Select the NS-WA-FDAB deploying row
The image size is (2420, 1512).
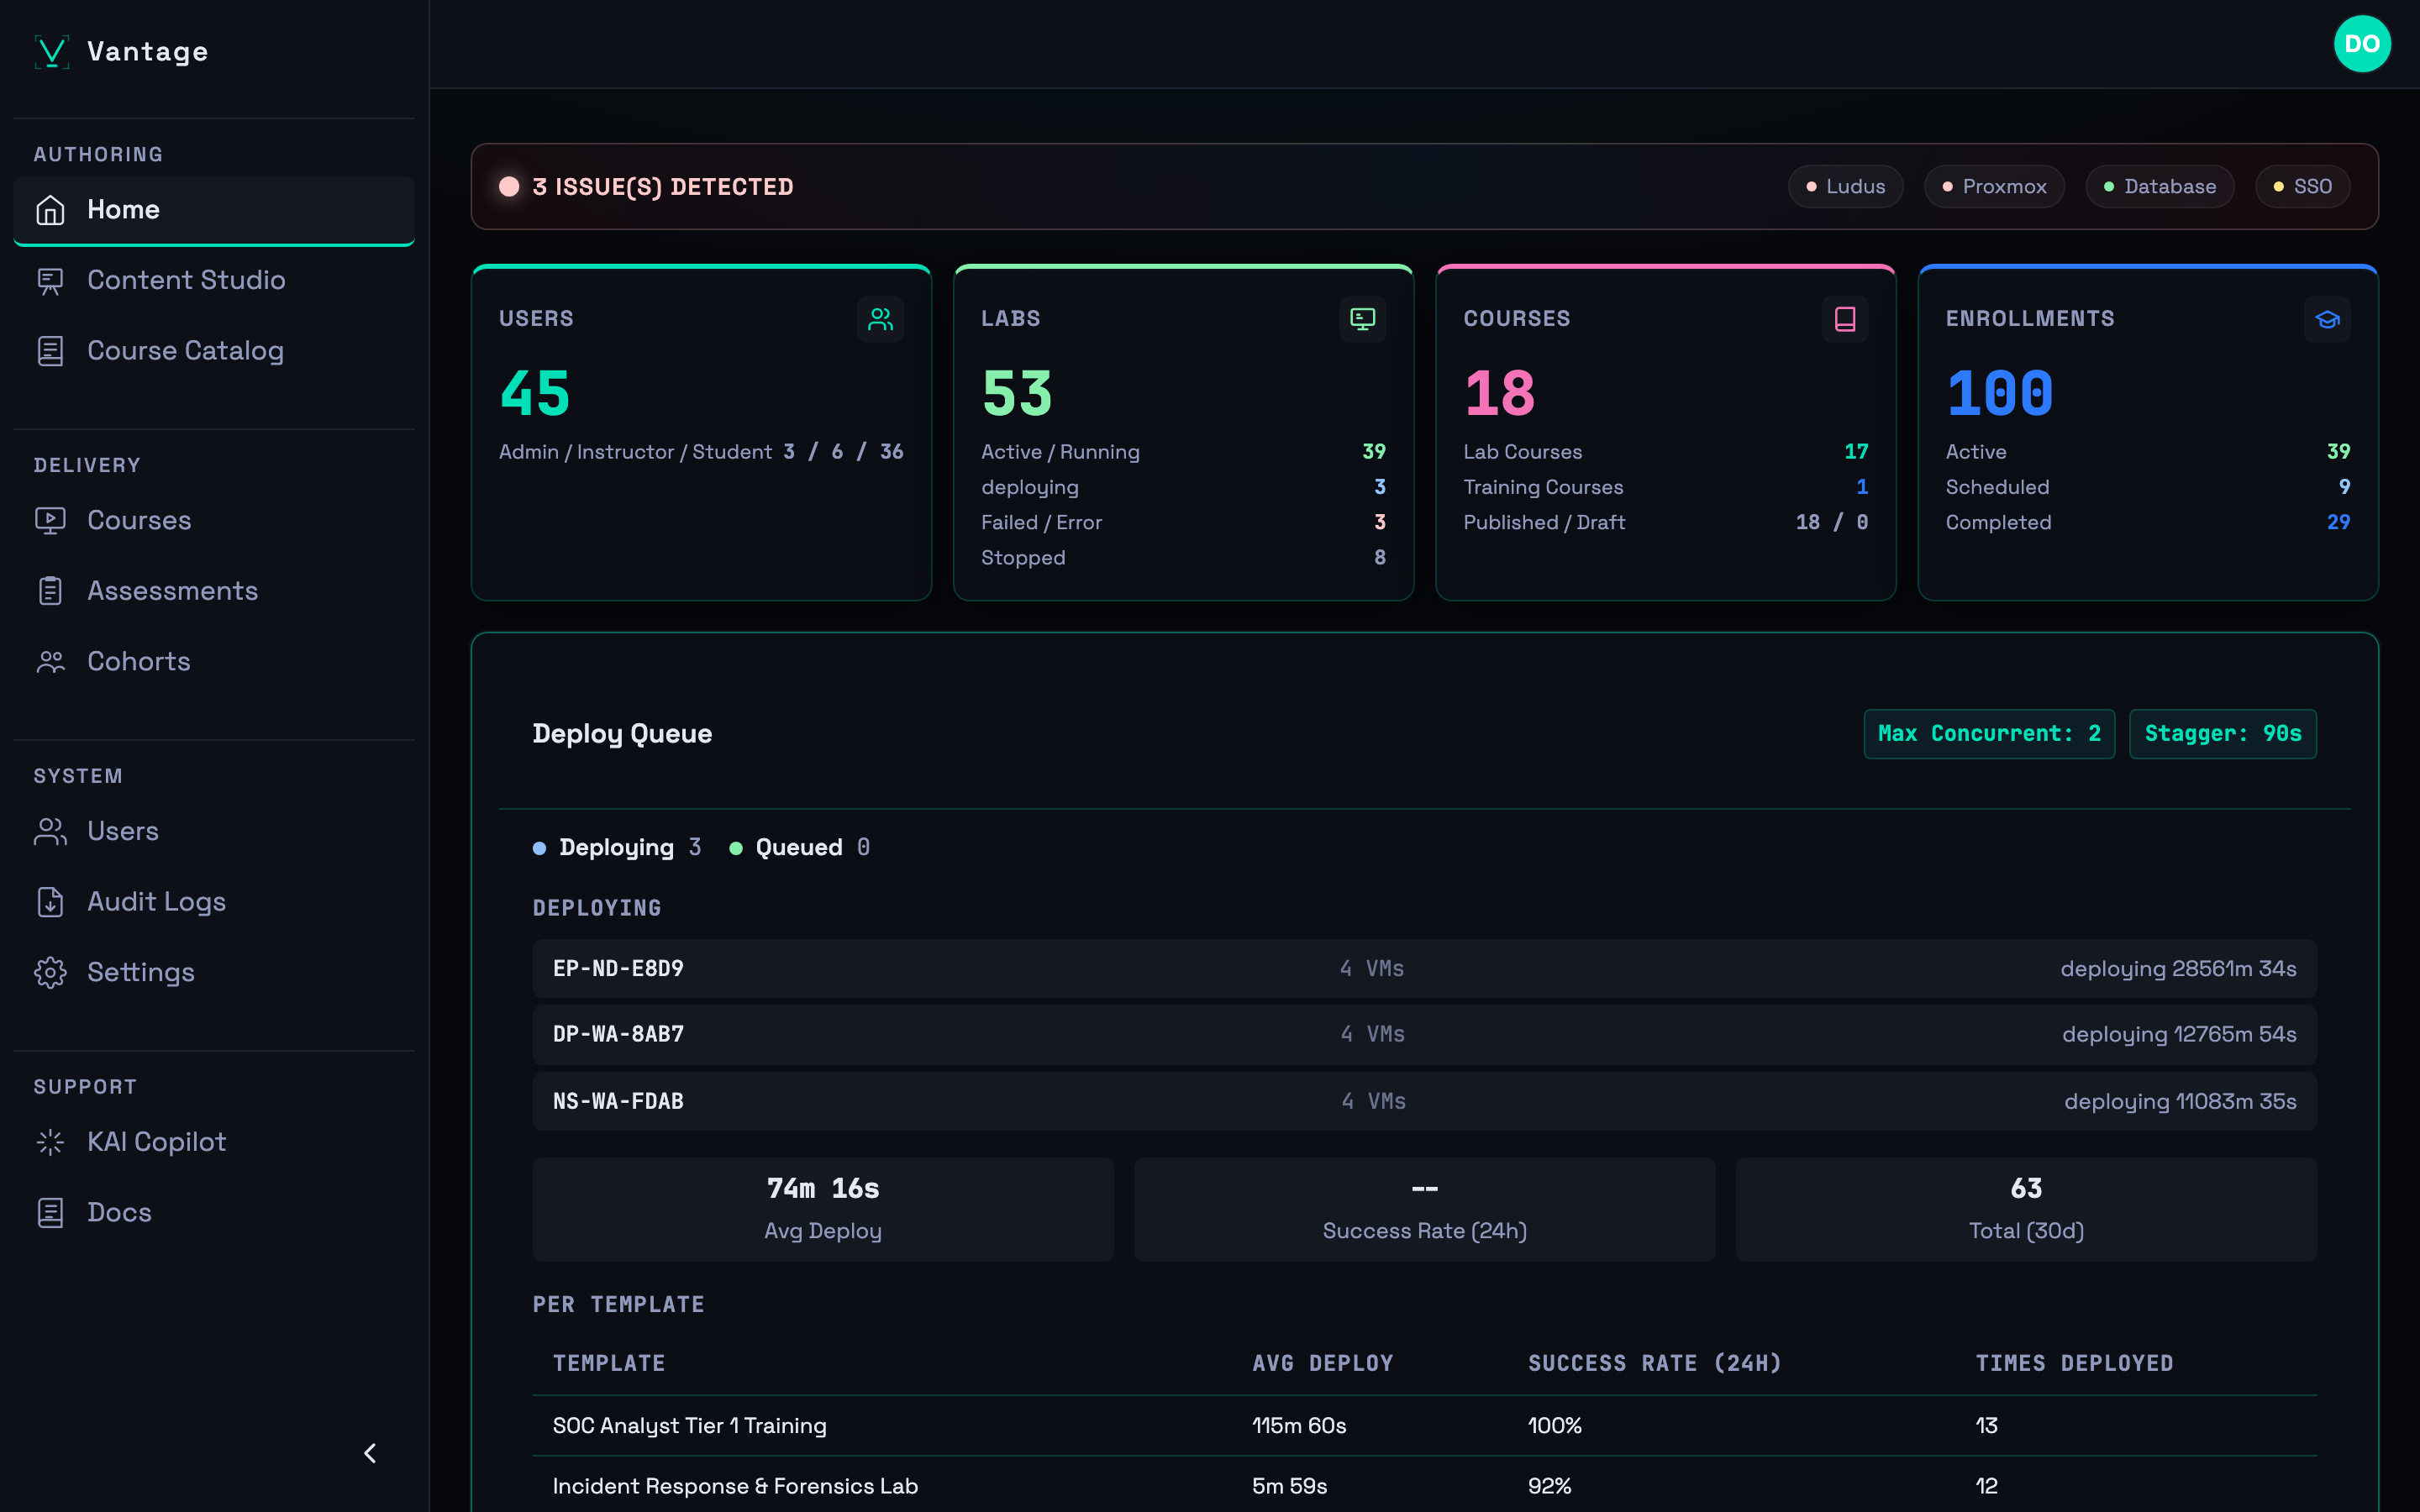pyautogui.click(x=1424, y=1102)
